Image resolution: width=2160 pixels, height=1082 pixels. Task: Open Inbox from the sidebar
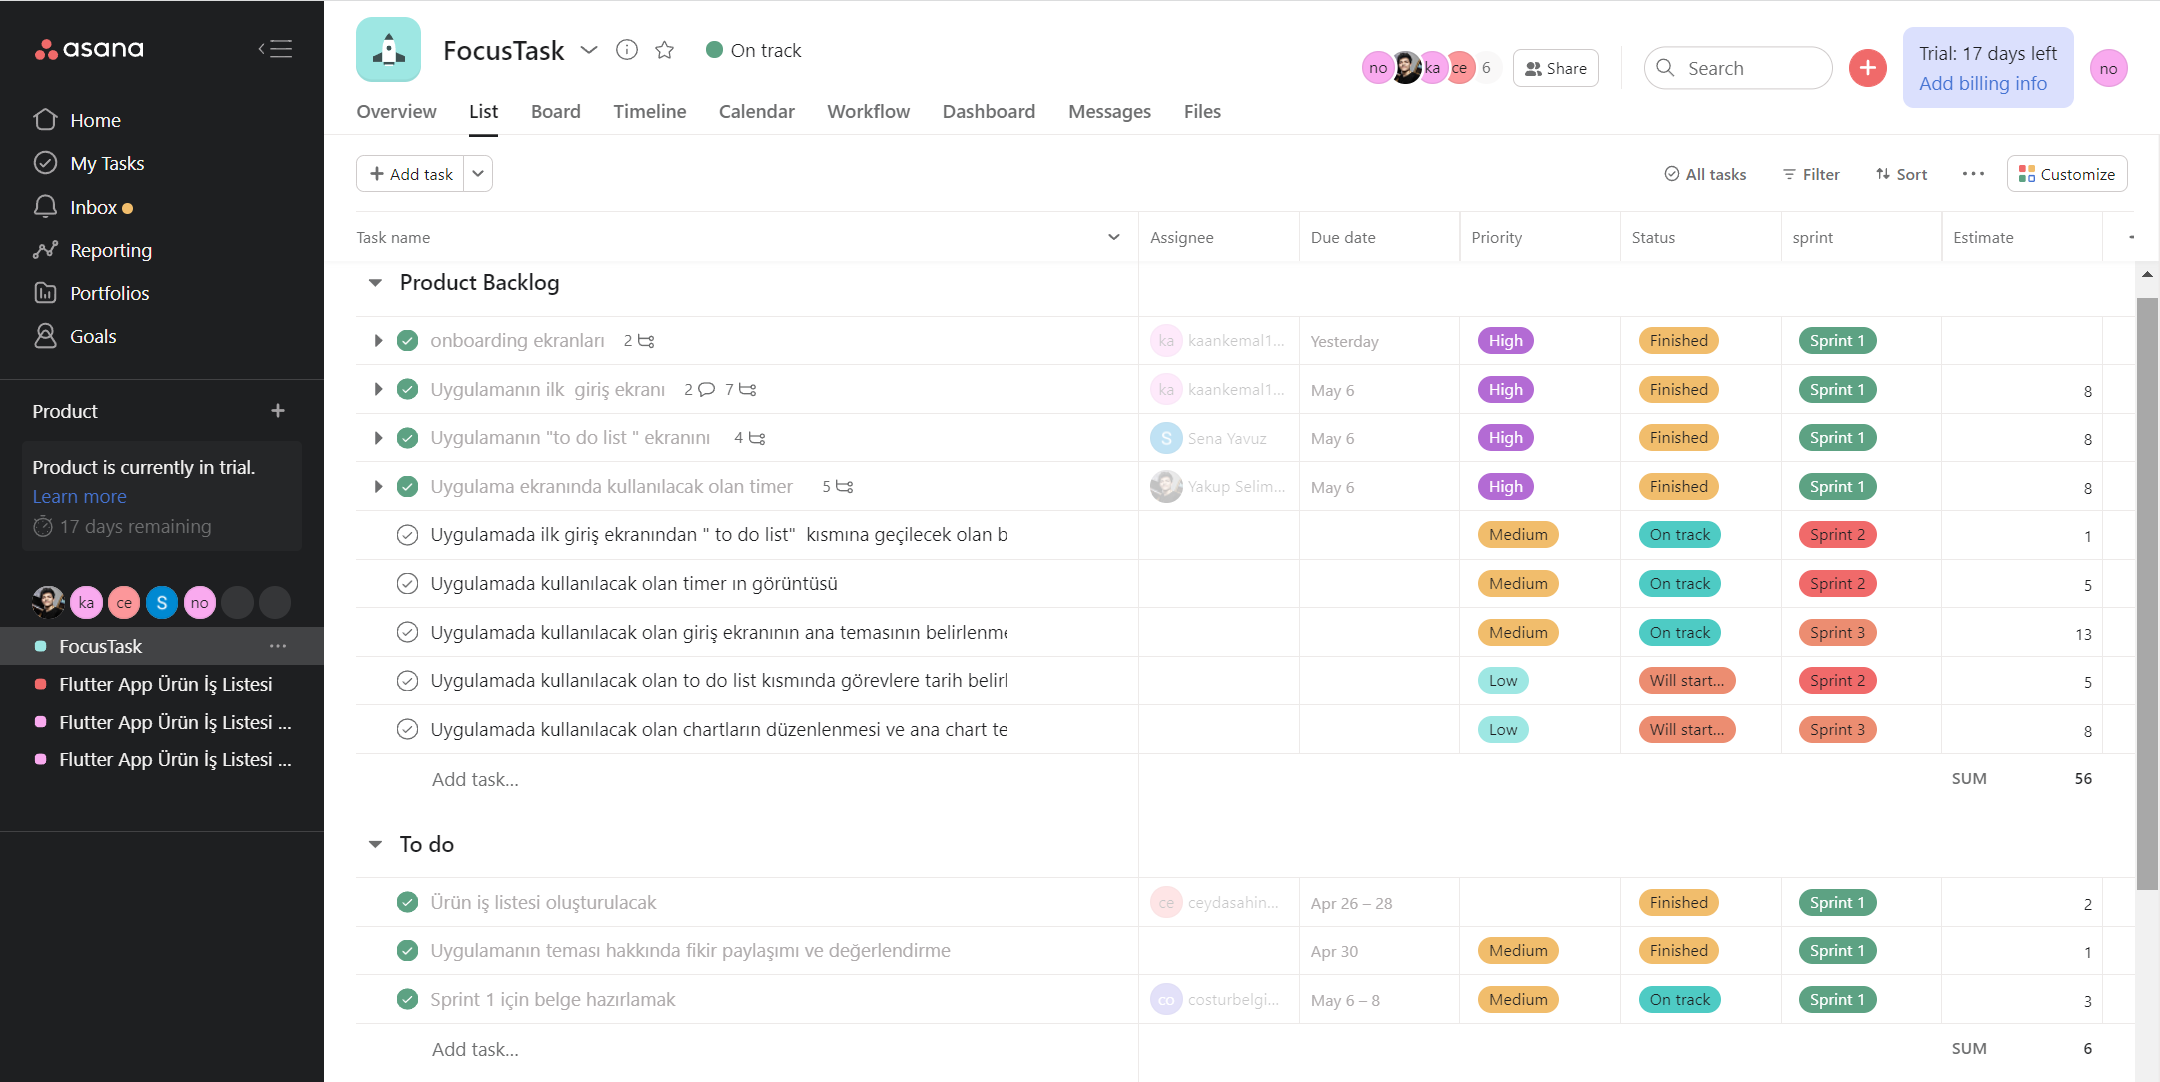click(94, 207)
